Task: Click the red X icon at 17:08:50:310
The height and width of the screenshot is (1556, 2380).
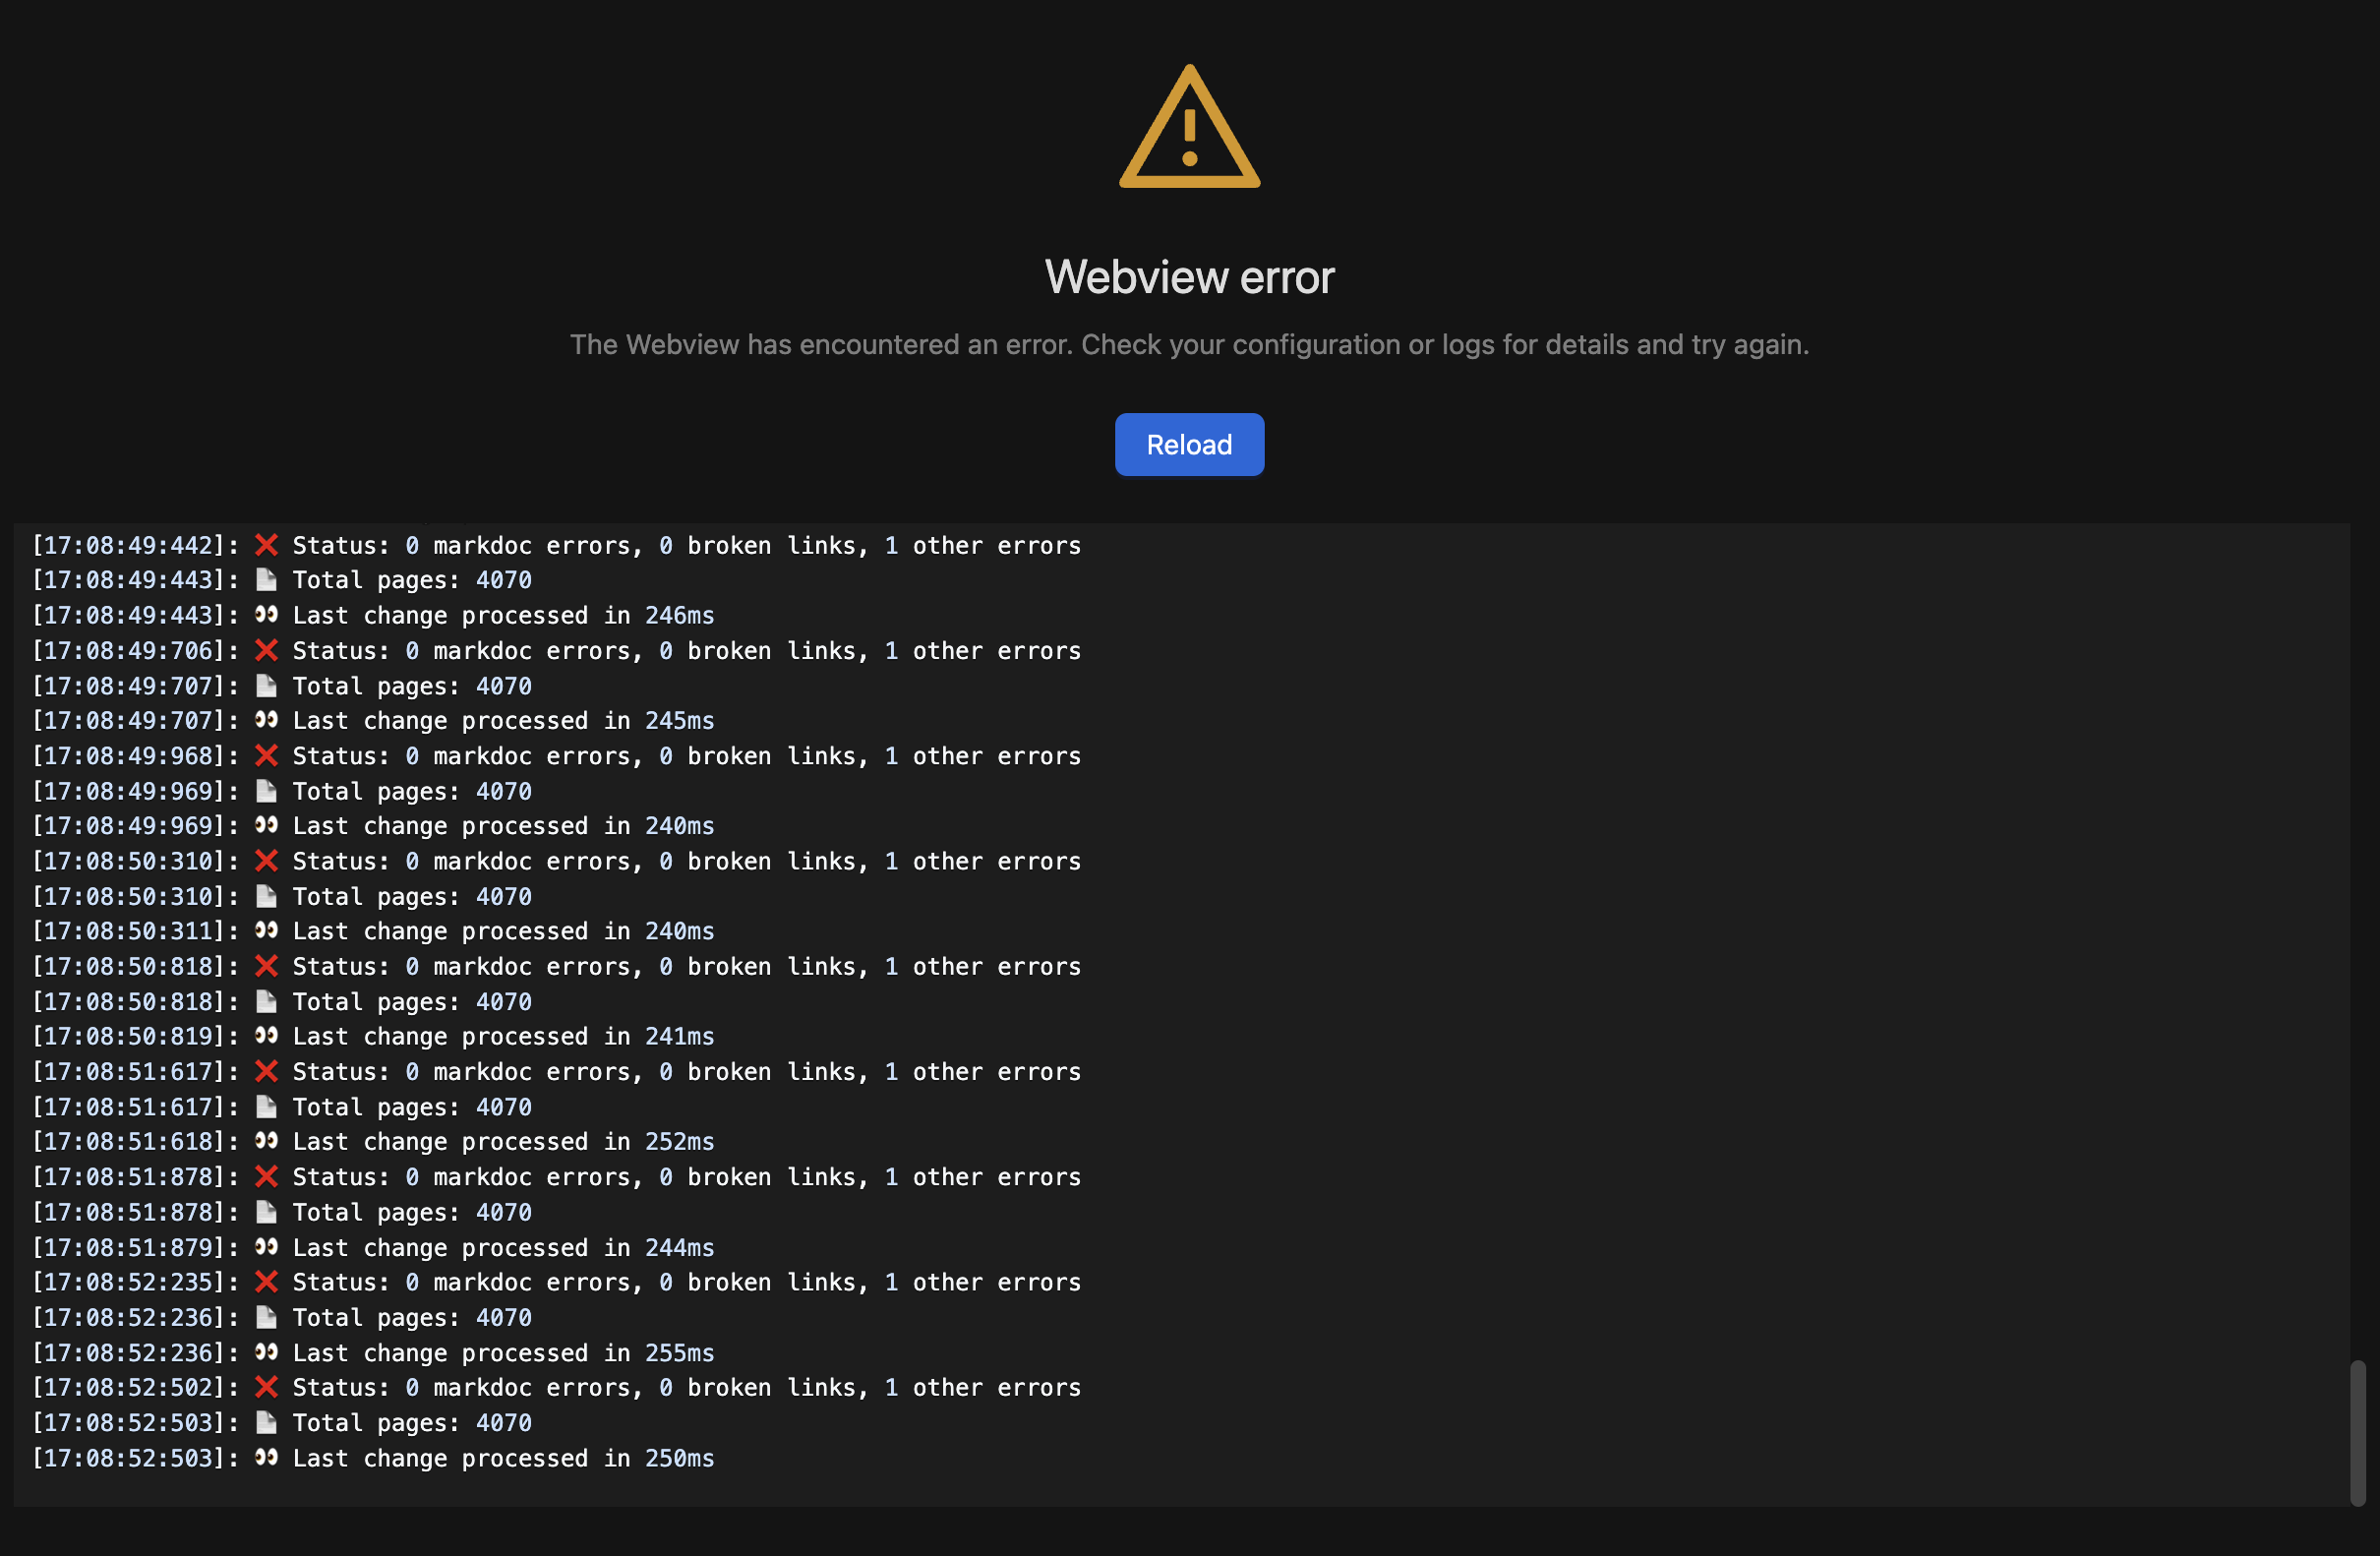Action: pos(266,861)
